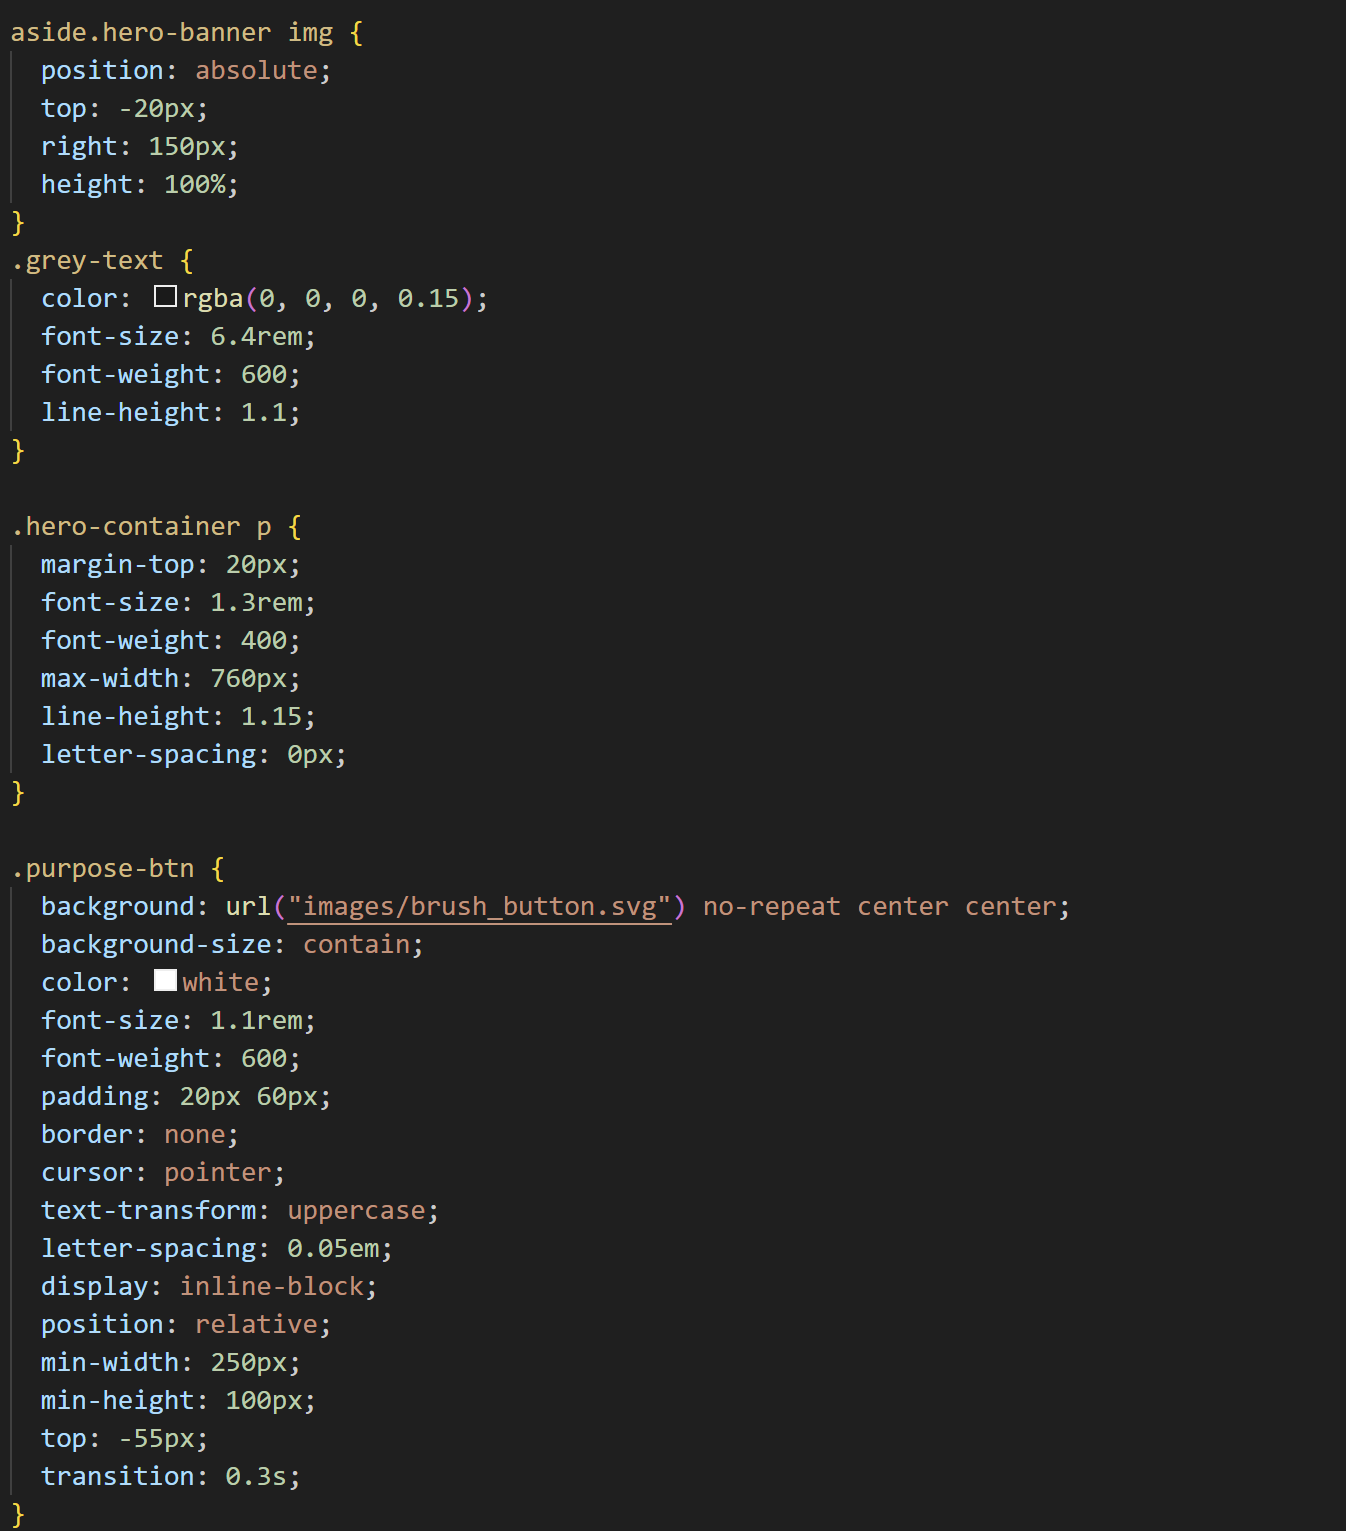Click the rgba black color swatch
This screenshot has height=1531, width=1346.
[x=166, y=297]
